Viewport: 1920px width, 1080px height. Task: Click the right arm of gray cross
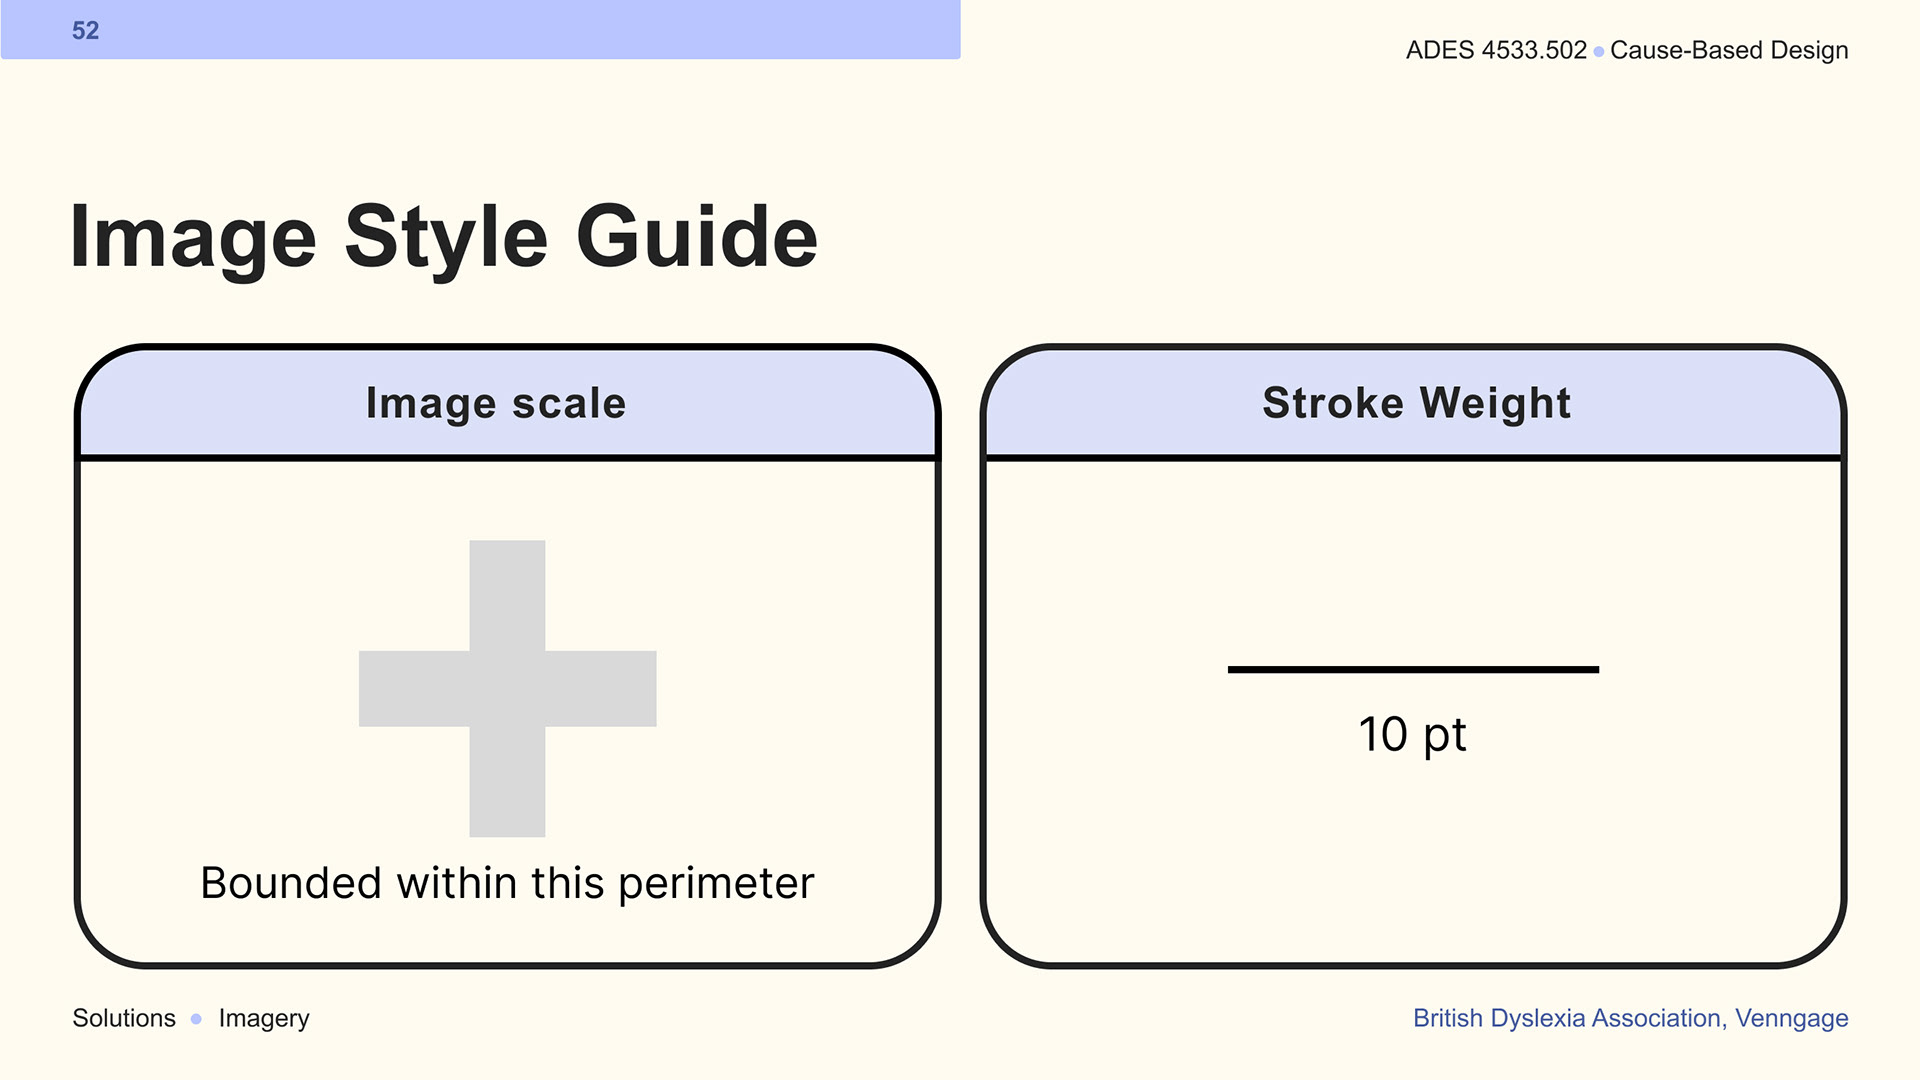(600, 688)
